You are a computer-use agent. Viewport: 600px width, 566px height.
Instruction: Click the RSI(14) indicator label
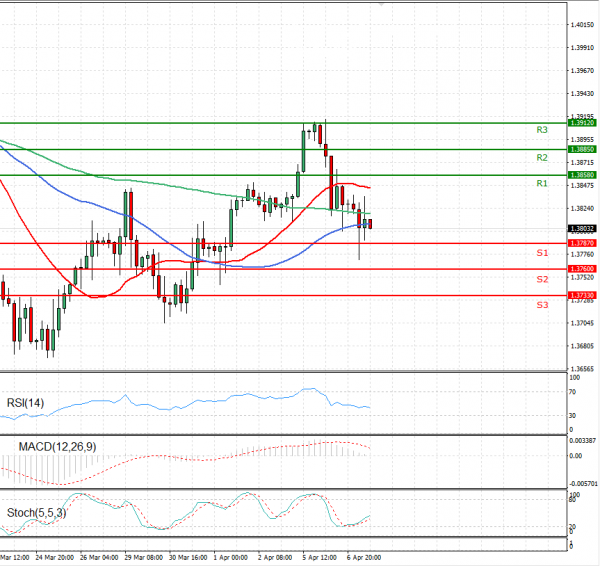point(25,403)
